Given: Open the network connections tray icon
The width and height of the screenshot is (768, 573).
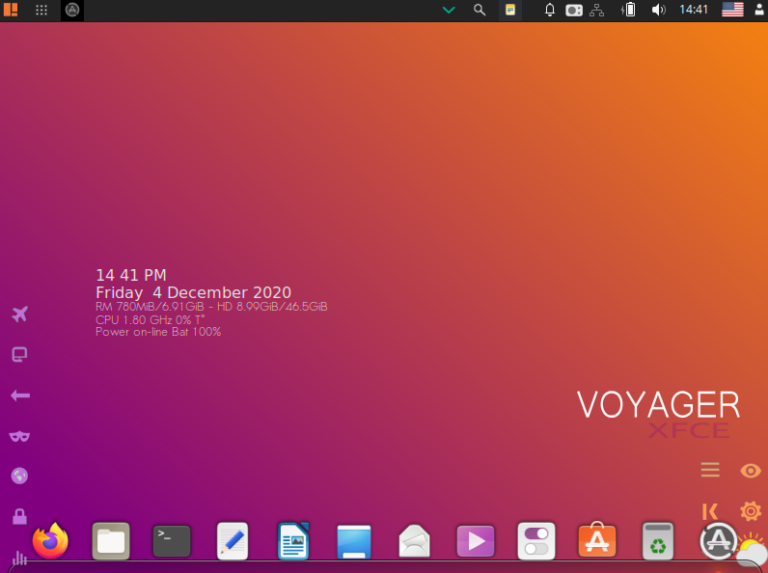Looking at the screenshot, I should (597, 10).
